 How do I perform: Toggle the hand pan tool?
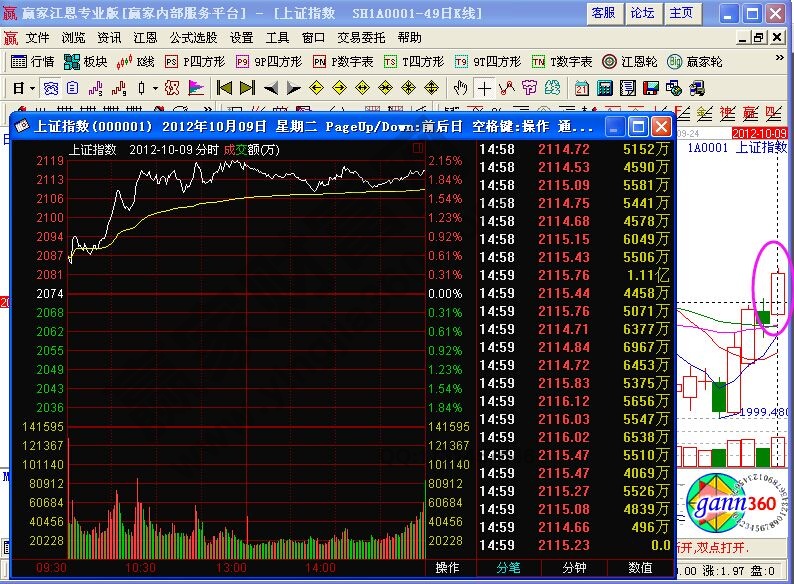(x=460, y=88)
